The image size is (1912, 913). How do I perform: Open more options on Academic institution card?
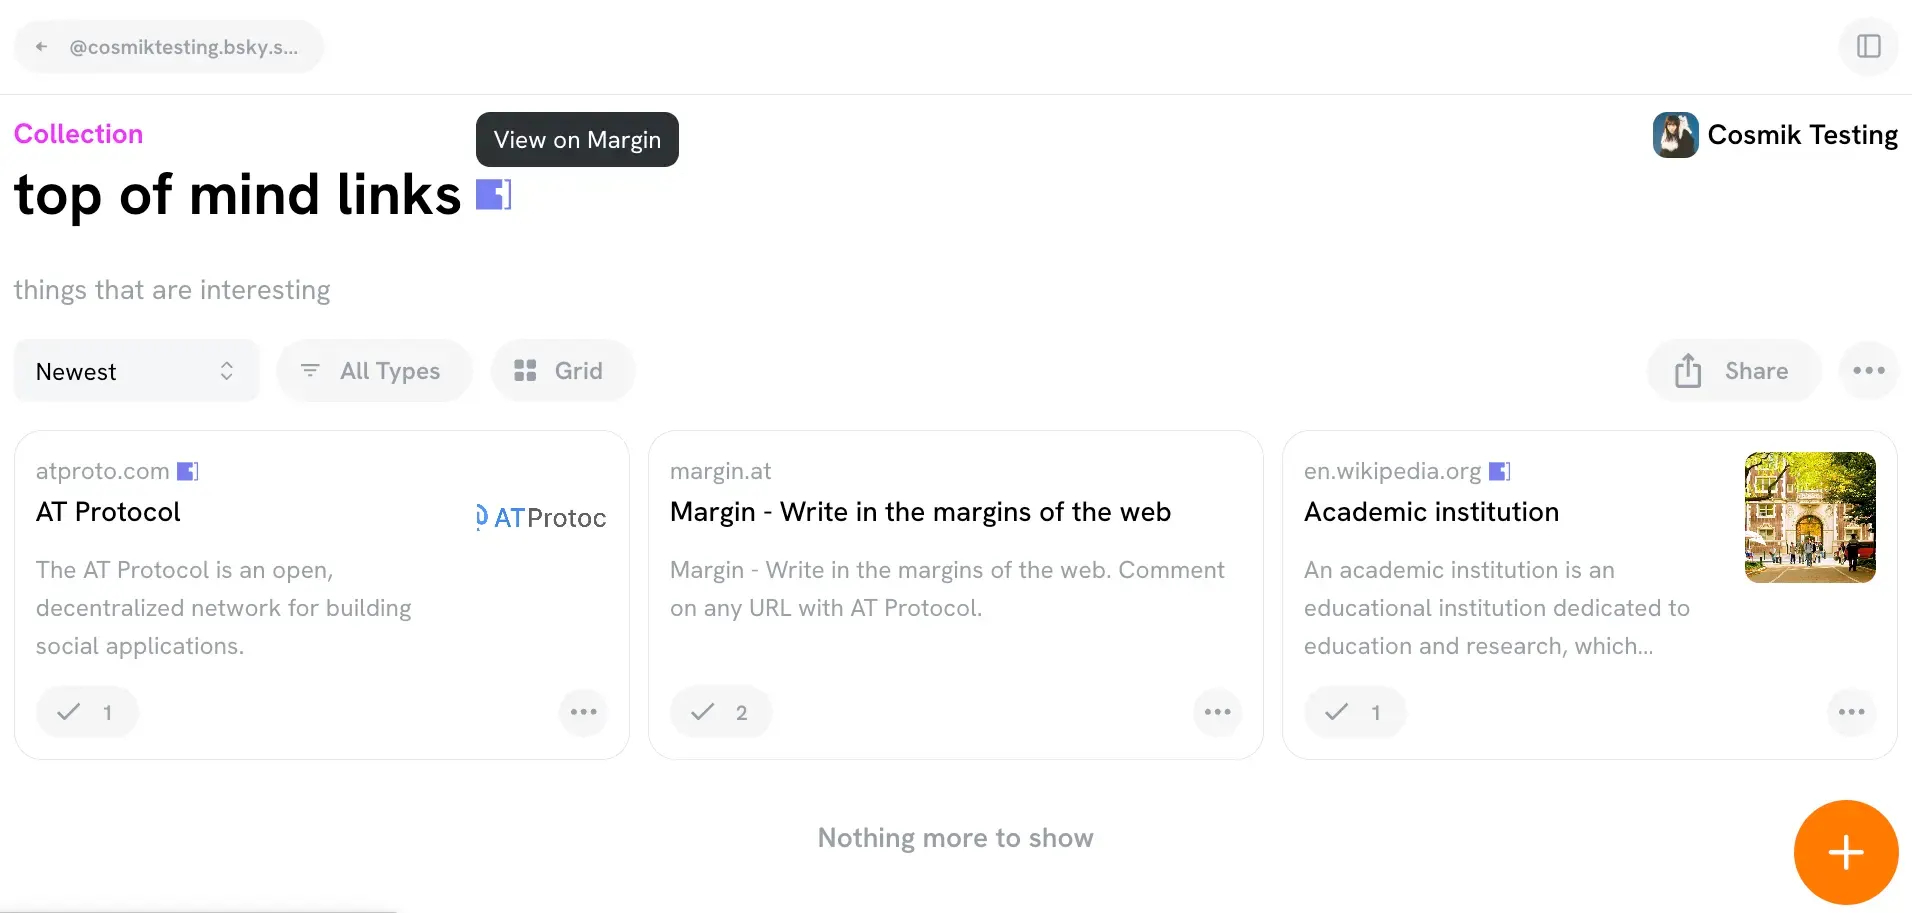click(x=1851, y=712)
